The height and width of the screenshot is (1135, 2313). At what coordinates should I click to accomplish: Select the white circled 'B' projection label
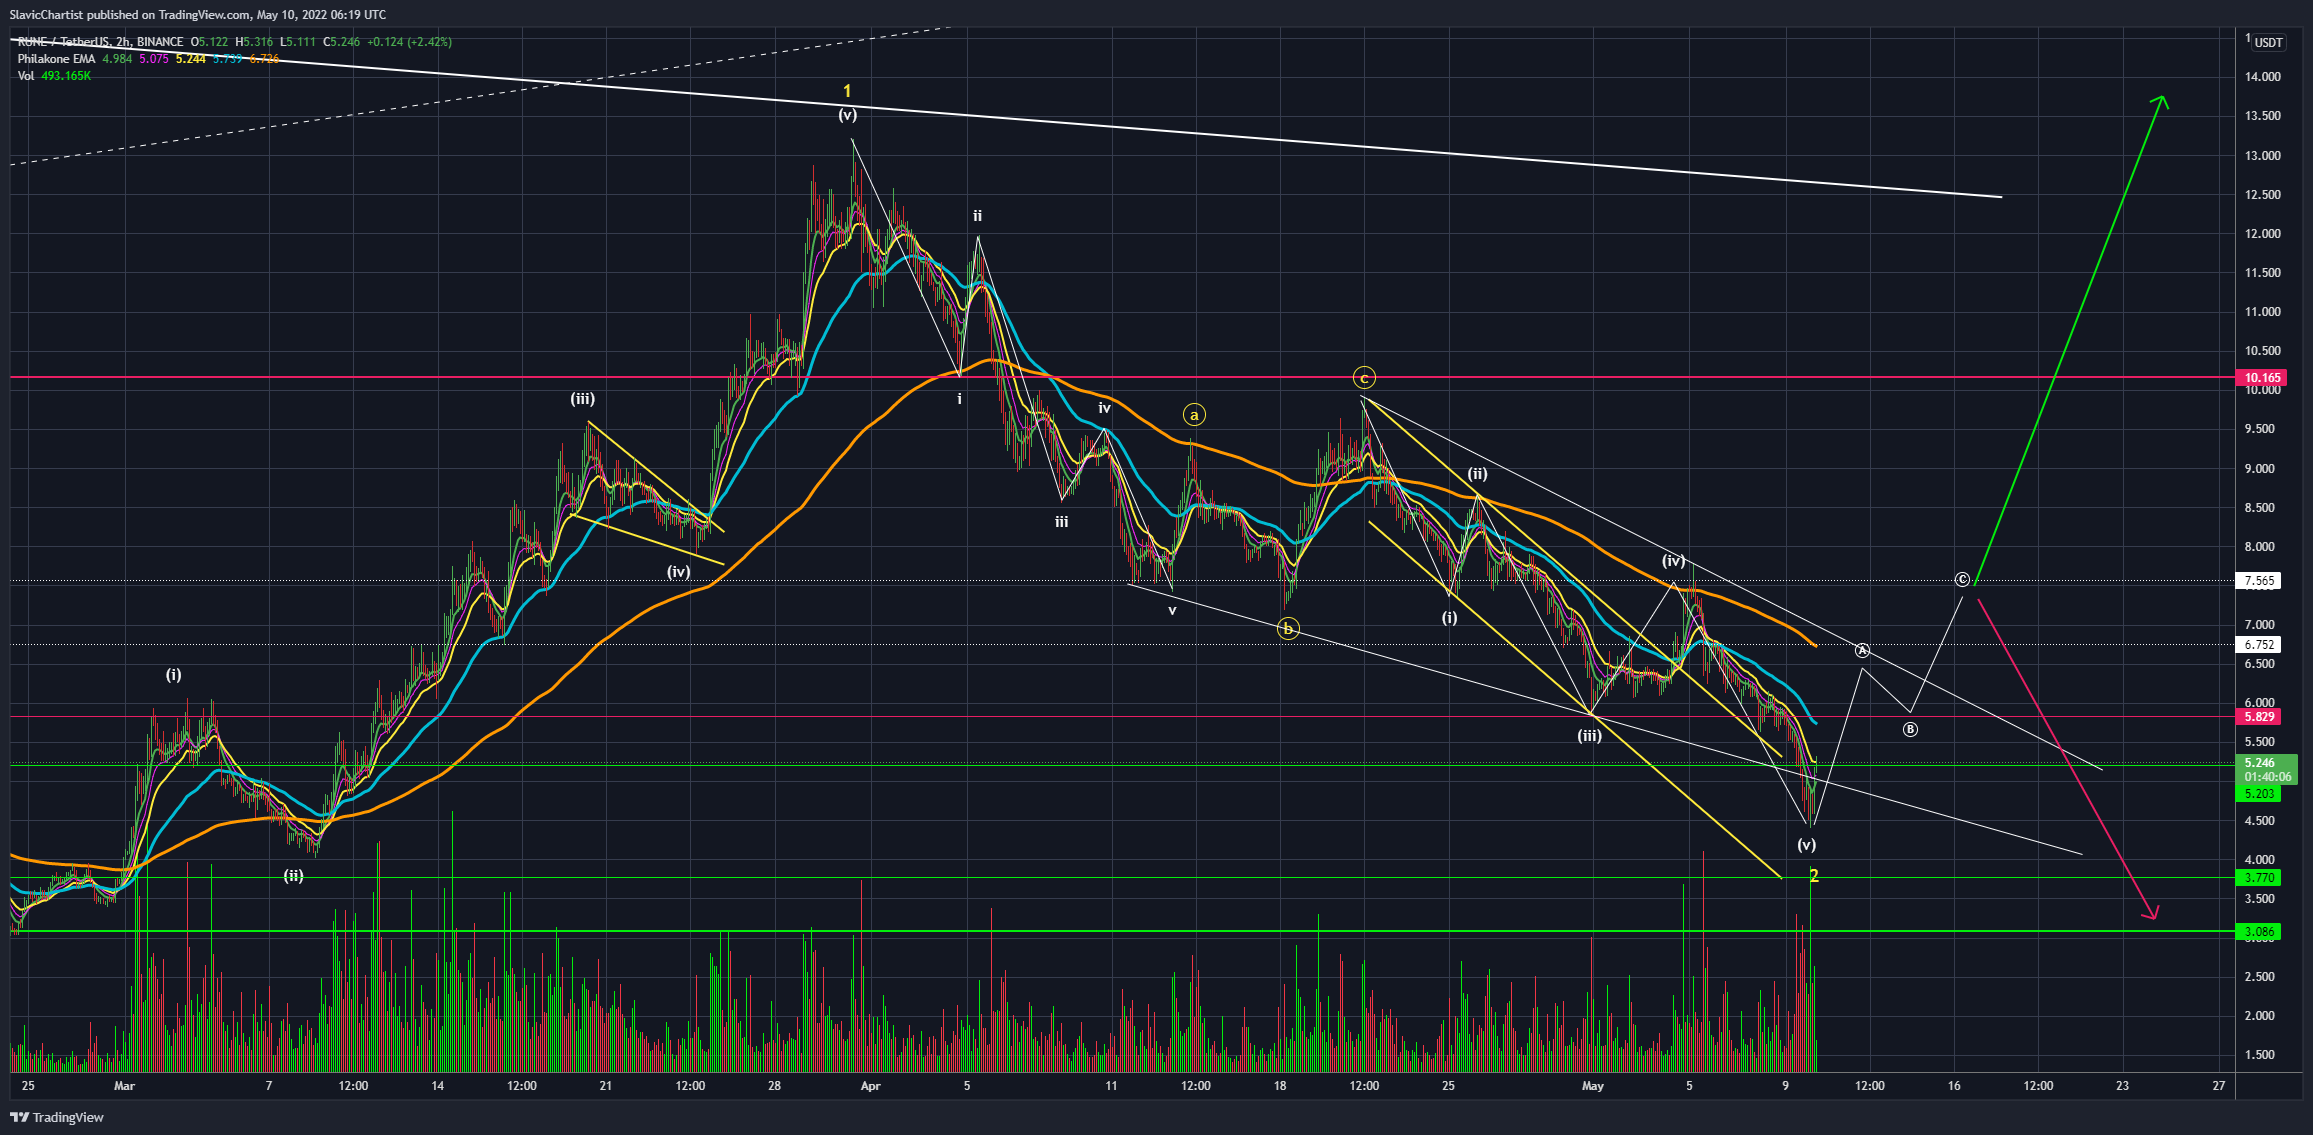[1910, 729]
